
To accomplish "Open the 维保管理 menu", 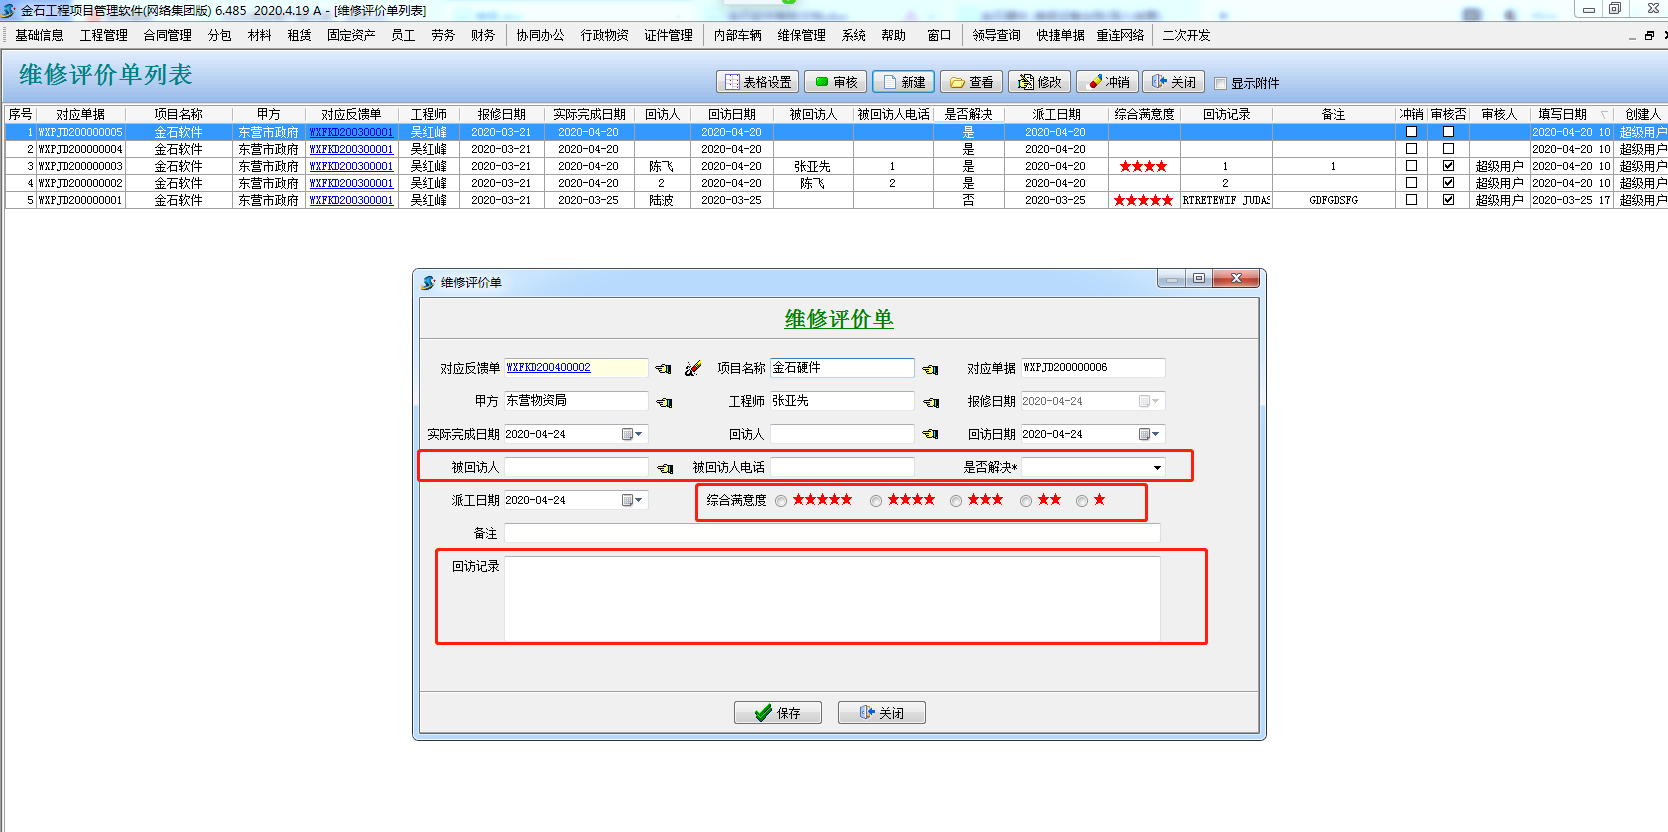I will coord(801,35).
